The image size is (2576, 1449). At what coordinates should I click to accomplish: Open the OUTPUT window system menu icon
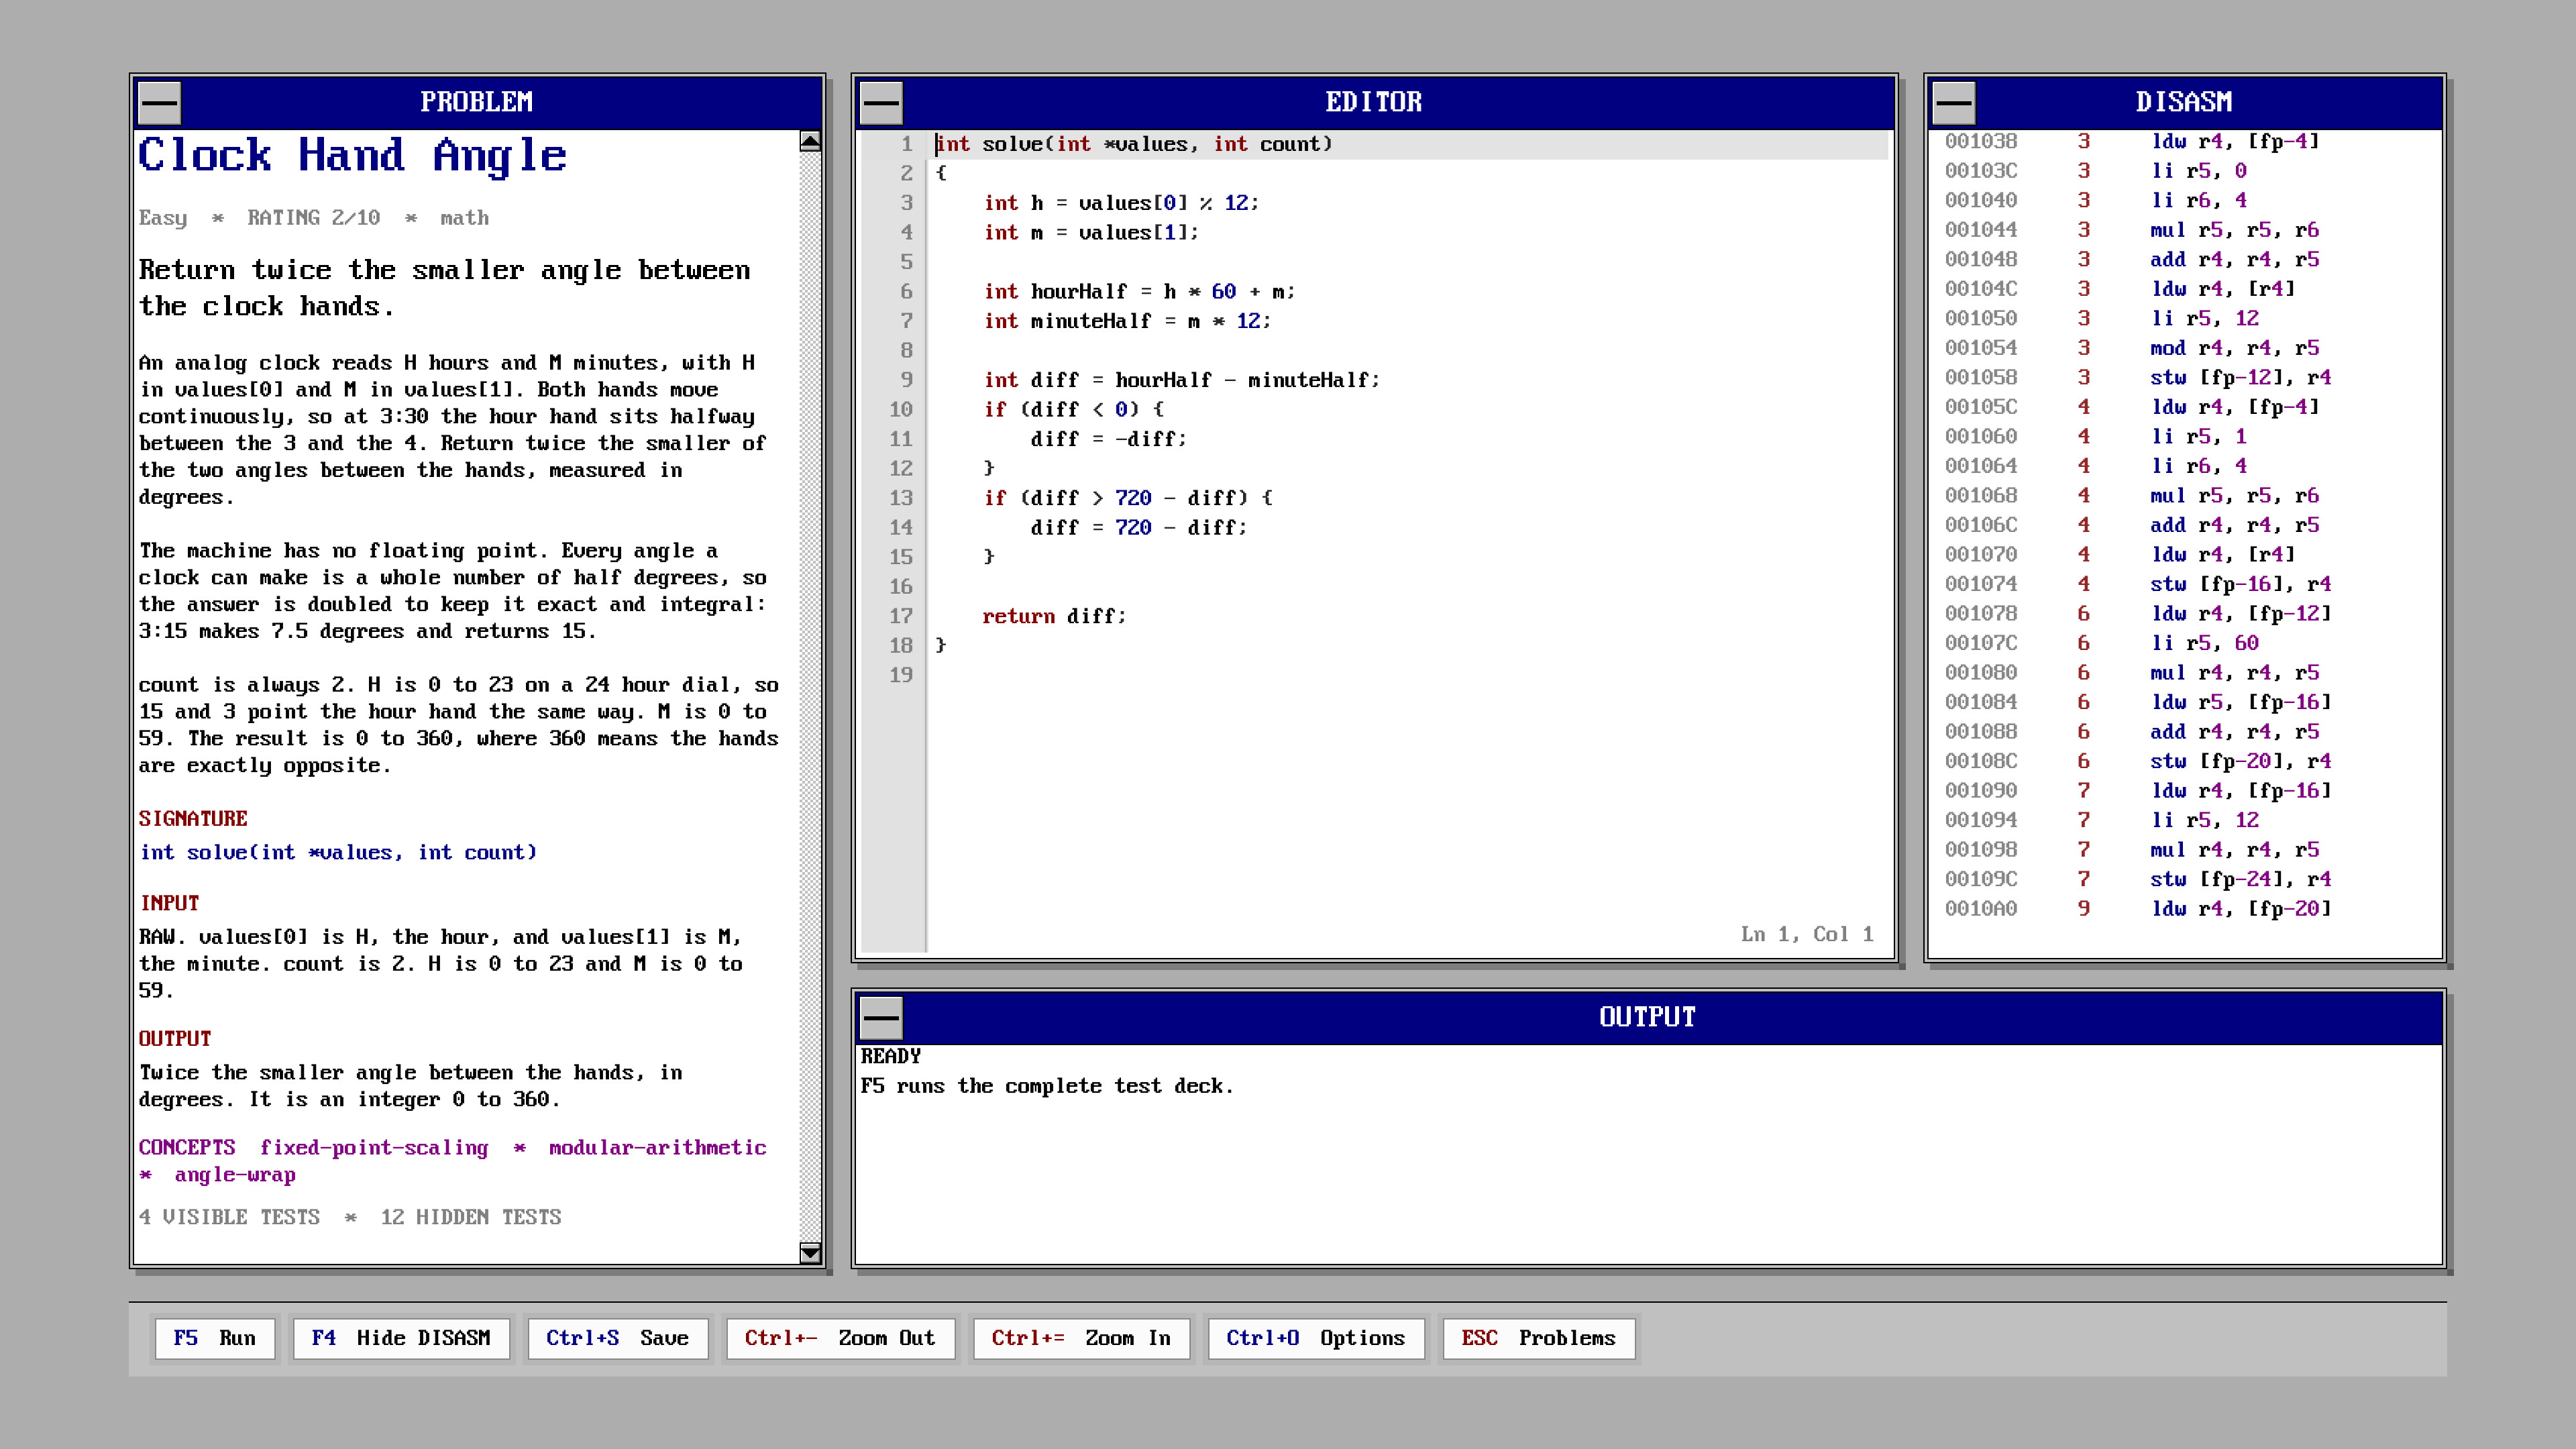click(881, 1018)
